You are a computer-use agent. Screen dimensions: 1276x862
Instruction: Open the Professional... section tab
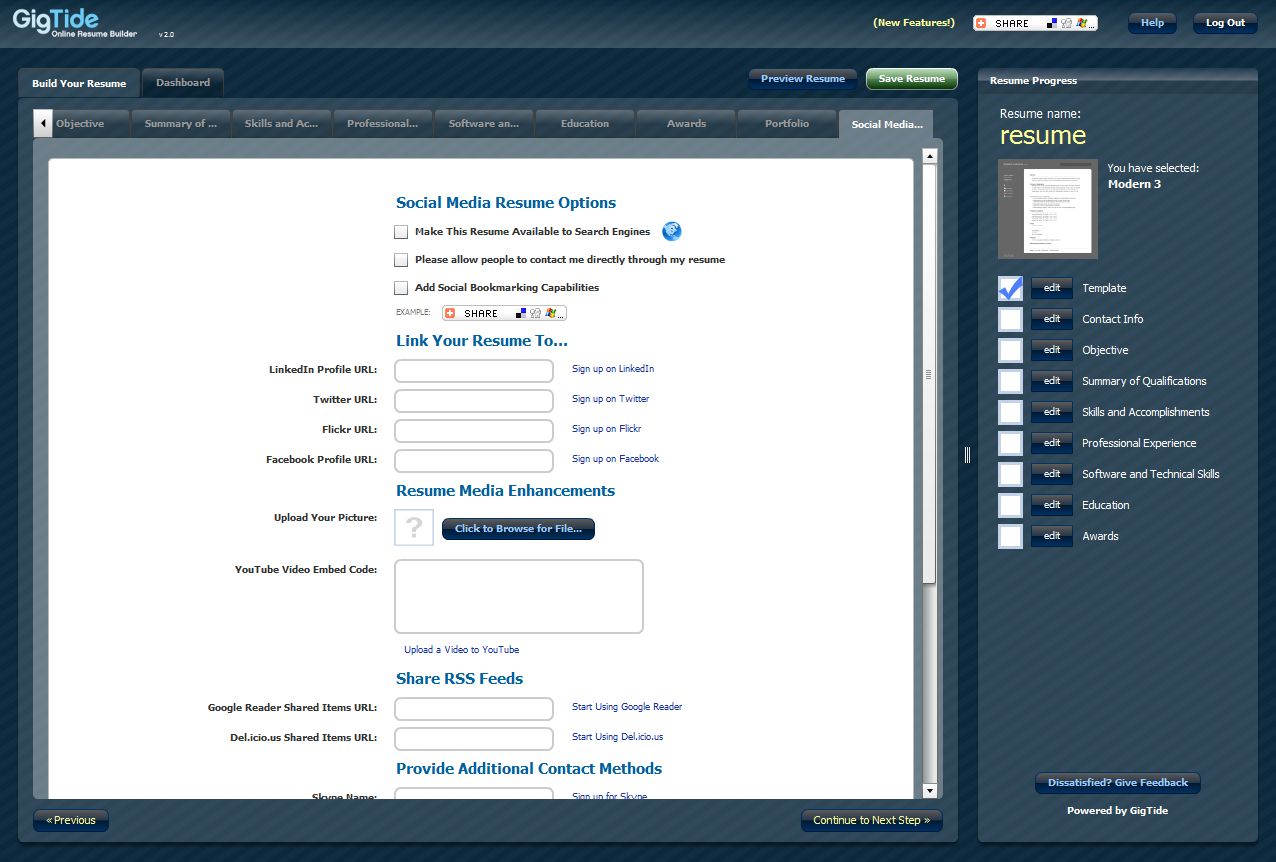coord(383,124)
